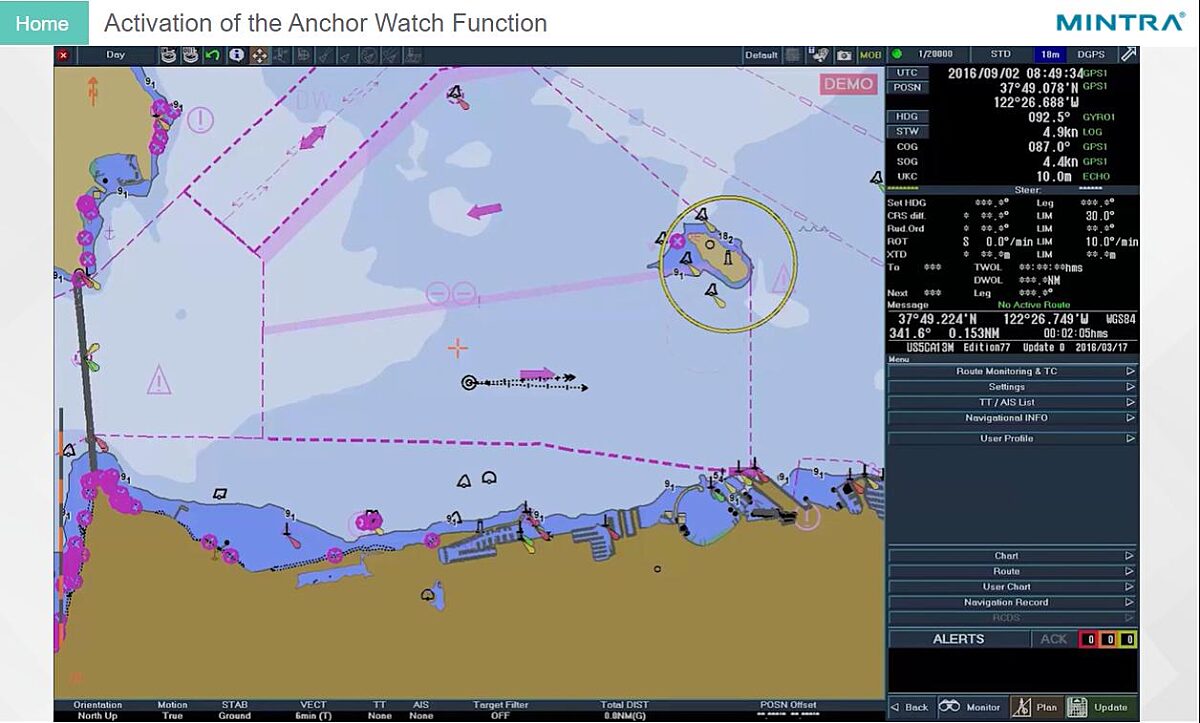Open the 1/20000 chart scale selector

pos(936,55)
